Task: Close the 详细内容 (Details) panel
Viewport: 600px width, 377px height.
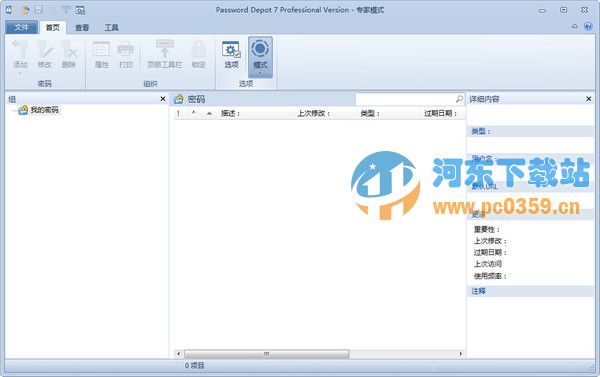Action: [589, 99]
